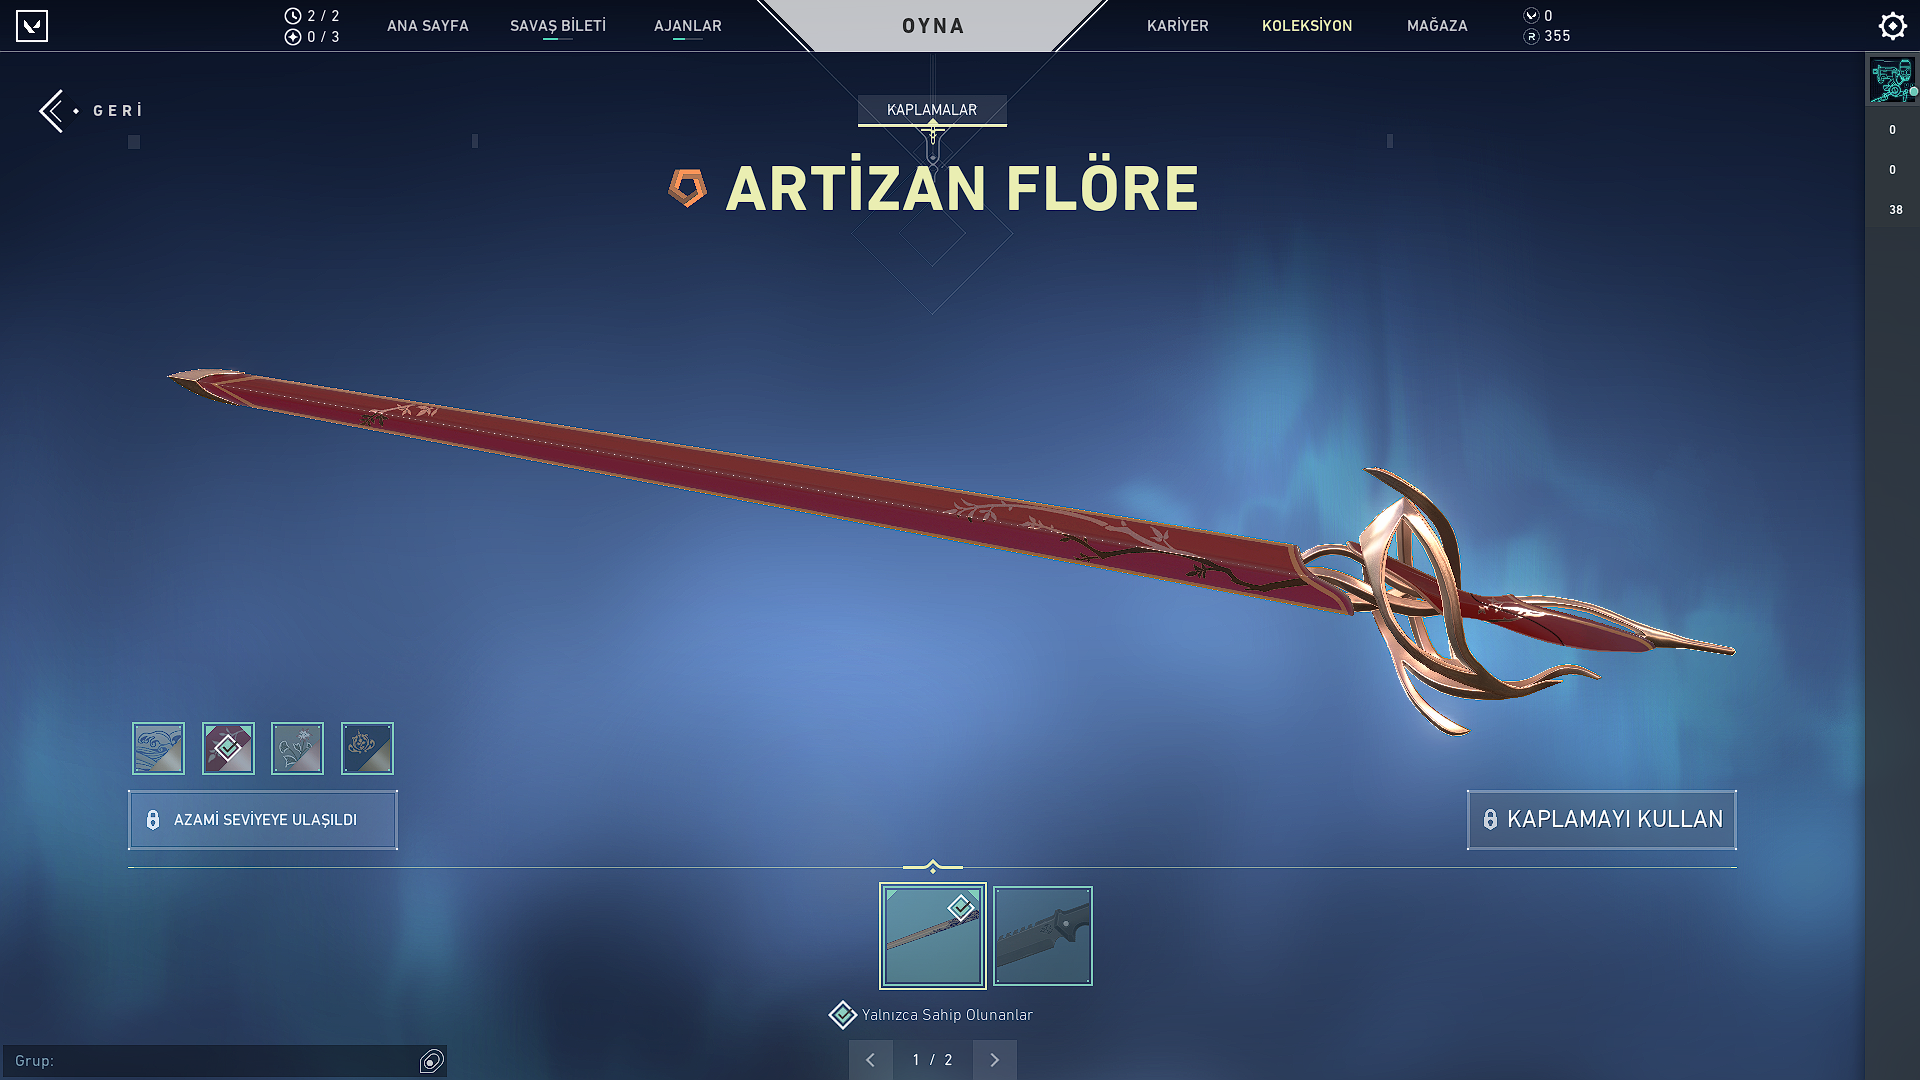
Task: Click AZAMİ SEVİYEYE ULAŞILDI button
Action: tap(263, 820)
